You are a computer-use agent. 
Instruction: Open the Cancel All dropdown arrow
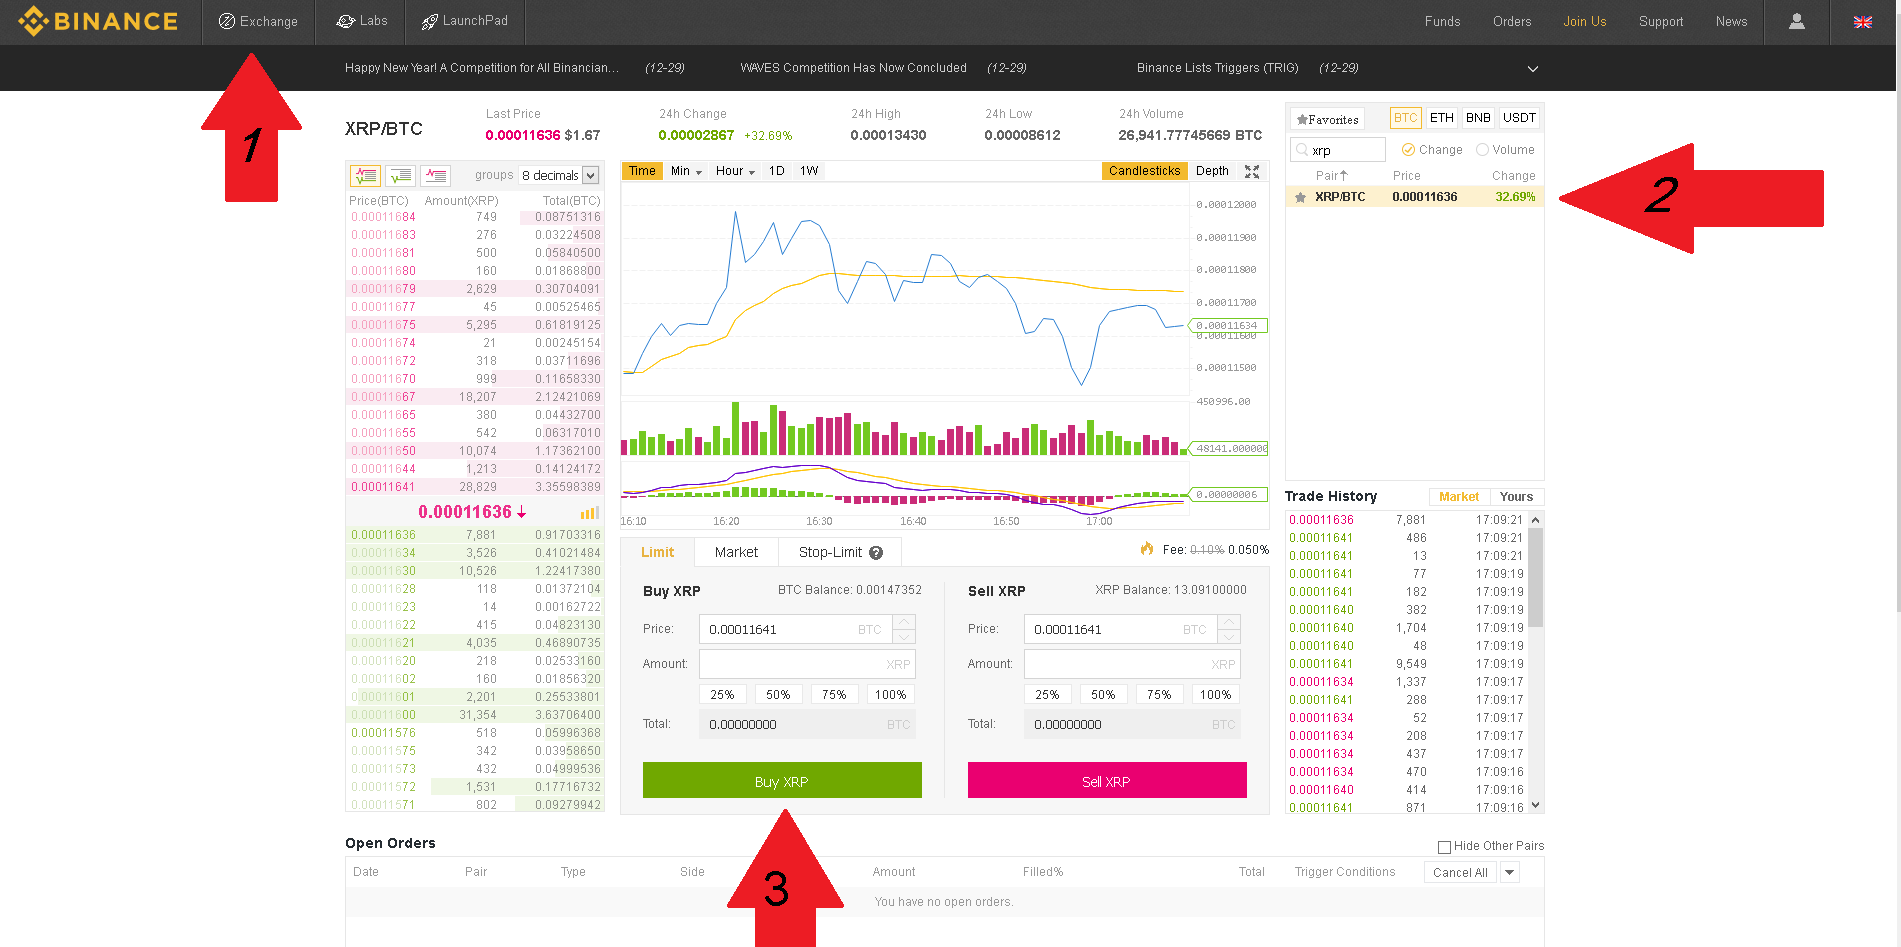click(1510, 872)
